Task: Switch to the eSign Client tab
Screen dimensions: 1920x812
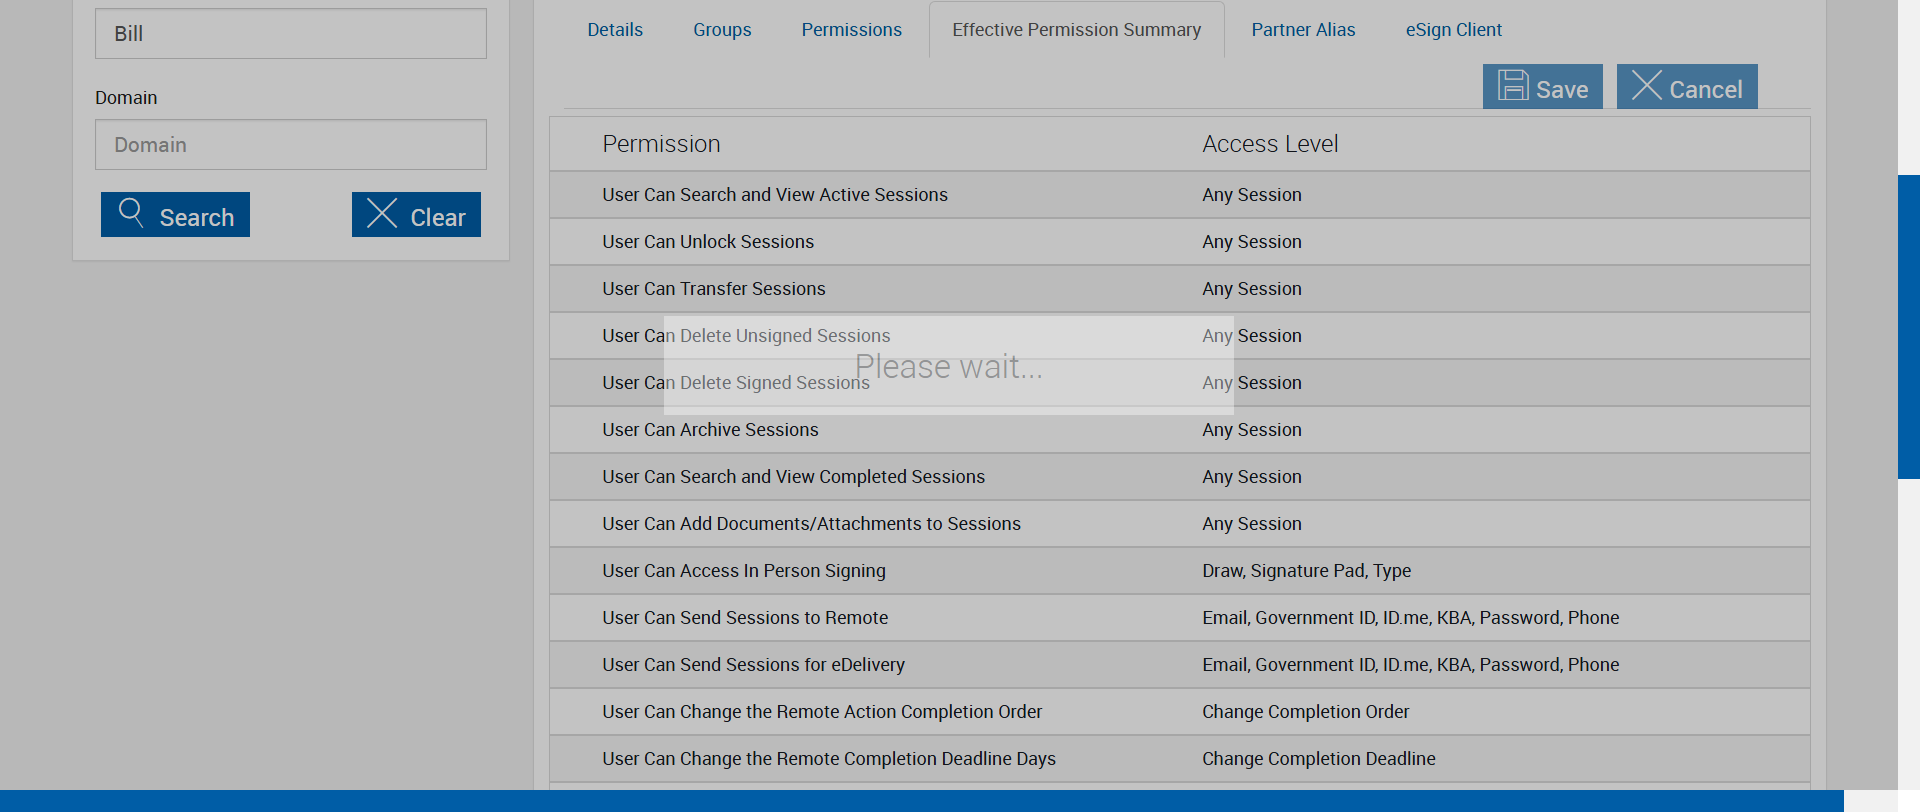Action: [x=1453, y=30]
